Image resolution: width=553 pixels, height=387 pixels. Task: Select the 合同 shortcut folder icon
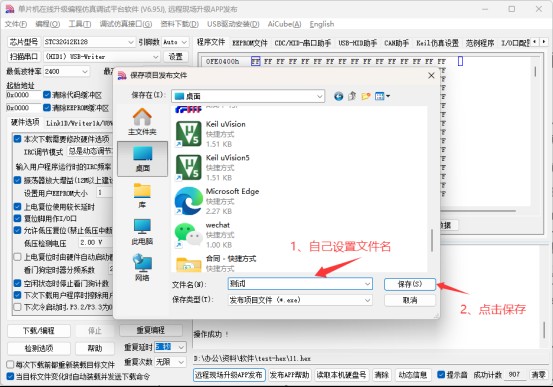coord(189,264)
